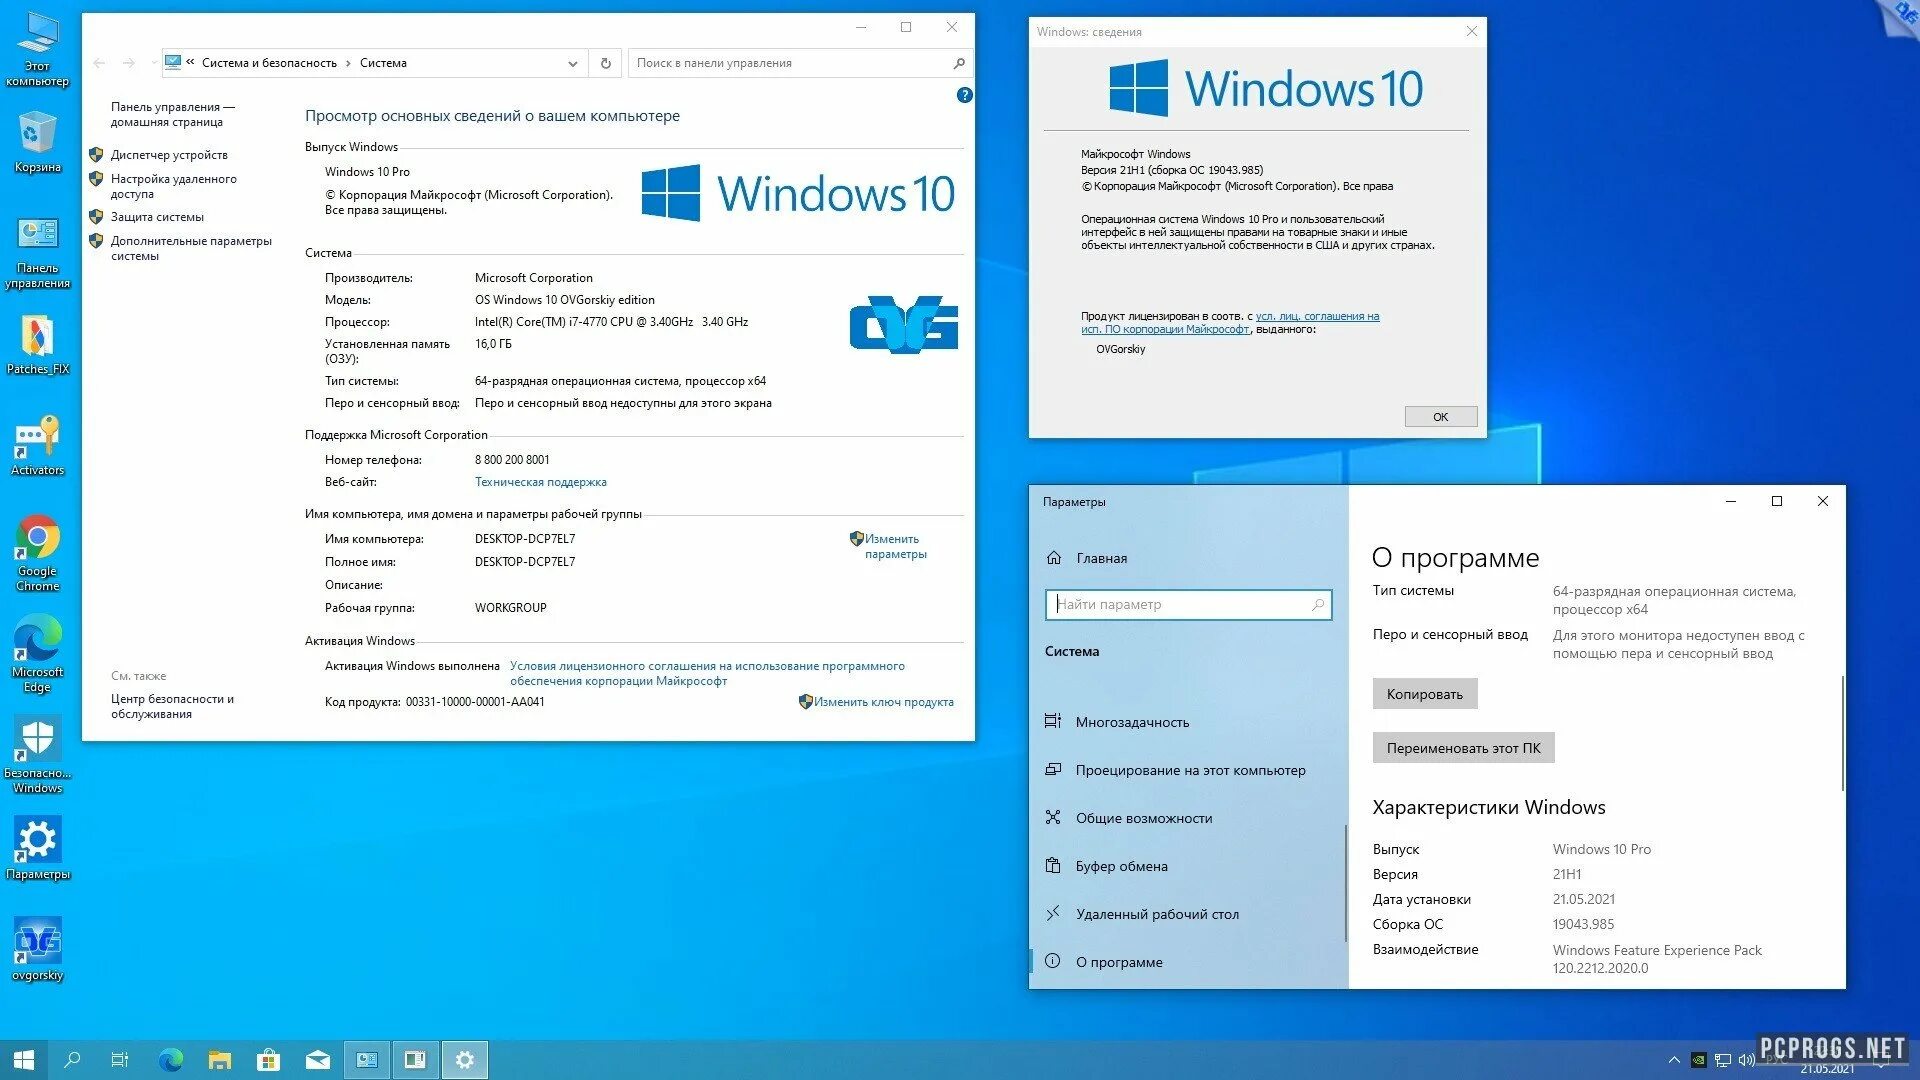1920x1080 pixels.
Task: Click Копировать button in О программе
Action: 1422,692
